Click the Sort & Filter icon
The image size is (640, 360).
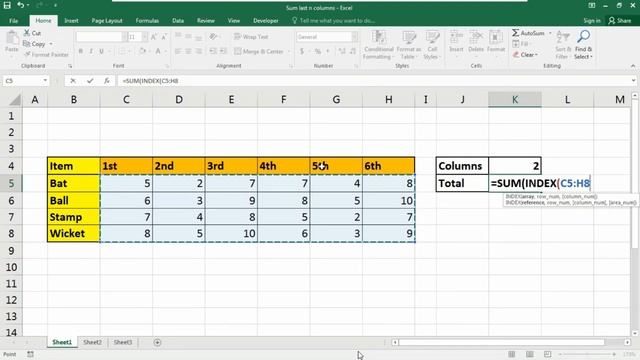pos(562,38)
